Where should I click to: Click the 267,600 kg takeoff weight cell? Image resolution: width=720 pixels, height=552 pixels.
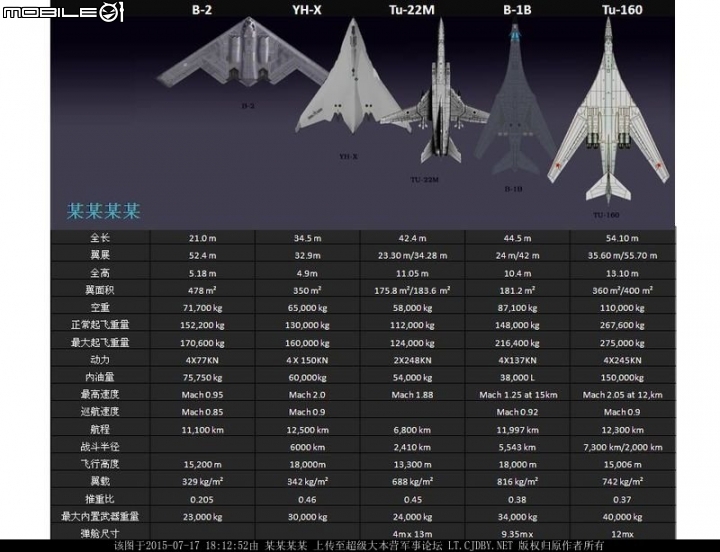(623, 325)
